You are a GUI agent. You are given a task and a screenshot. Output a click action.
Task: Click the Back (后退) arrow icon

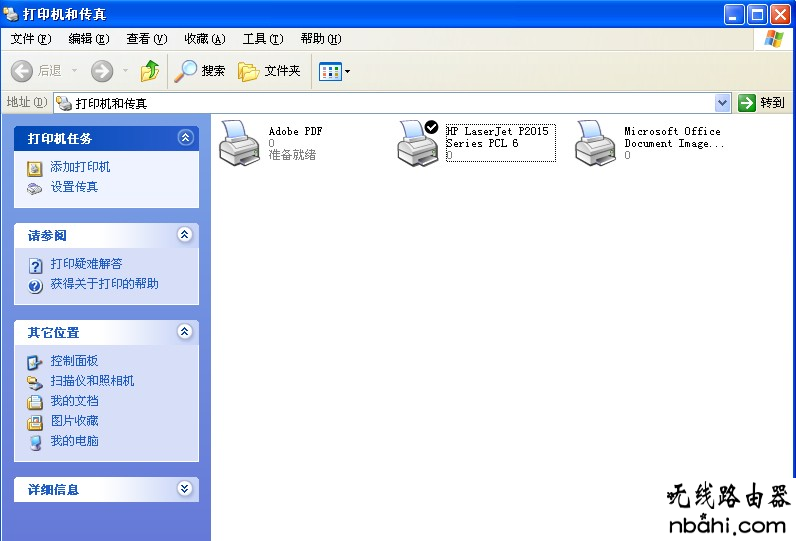point(22,71)
